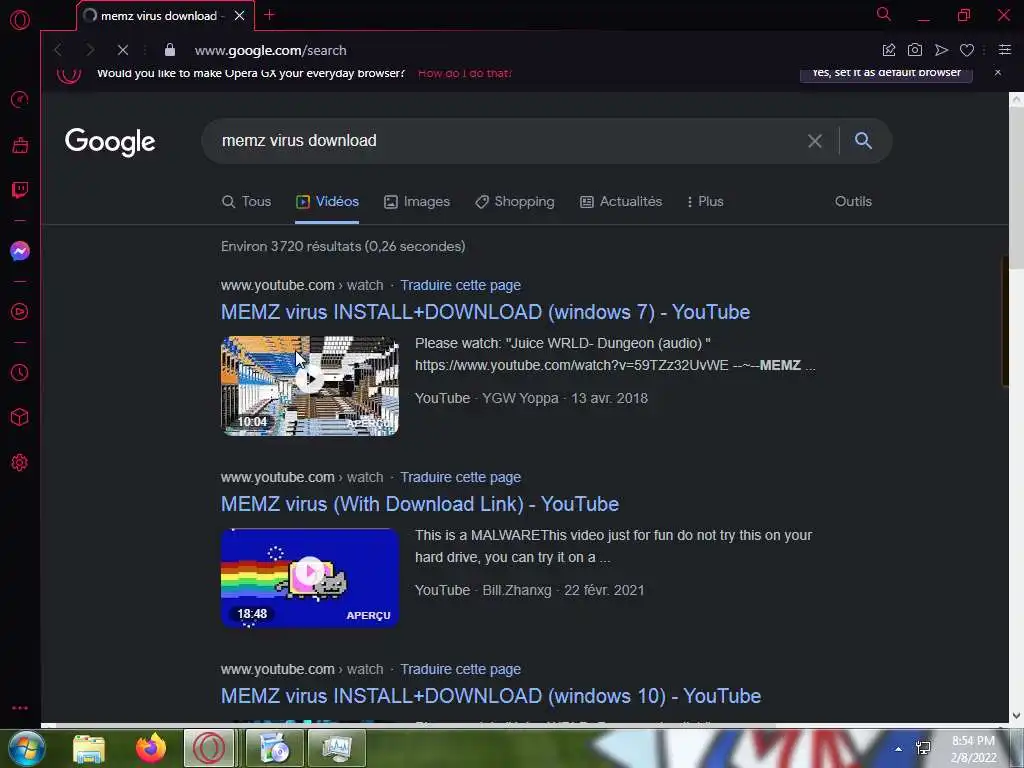Bookmark page with the heart icon
1024x768 pixels.
click(967, 50)
